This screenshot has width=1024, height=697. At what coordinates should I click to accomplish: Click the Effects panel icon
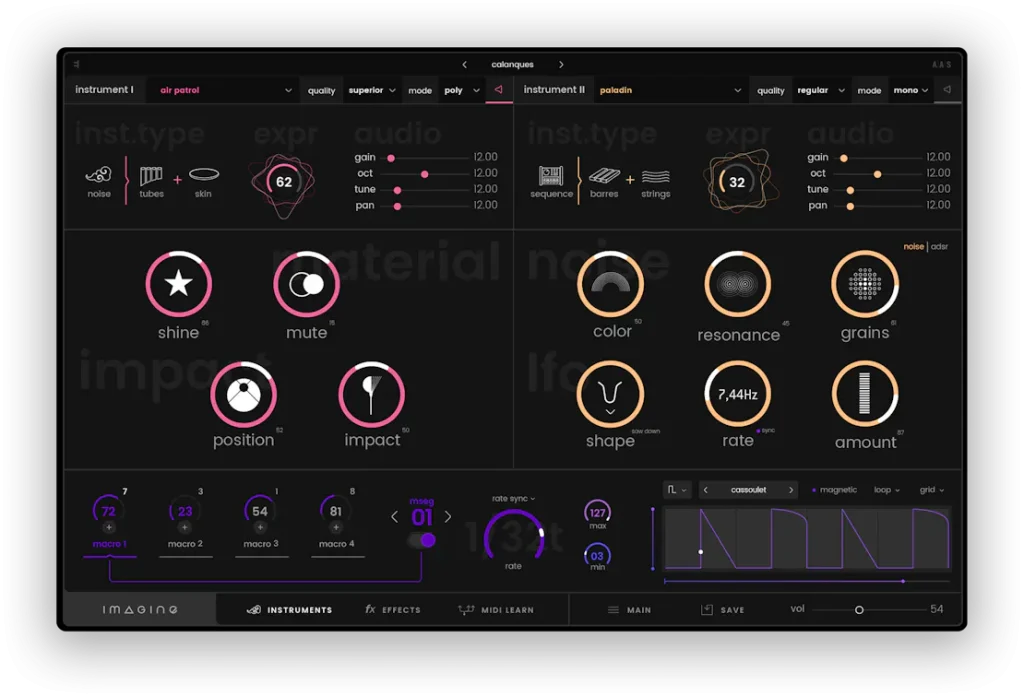point(392,609)
